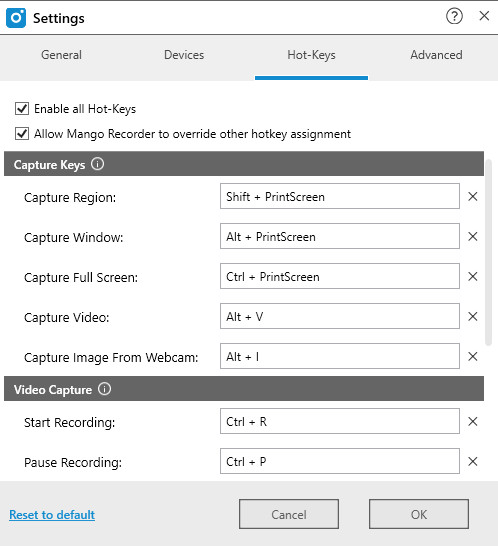The height and width of the screenshot is (546, 498).
Task: Click Reset to default link
Action: click(x=52, y=514)
